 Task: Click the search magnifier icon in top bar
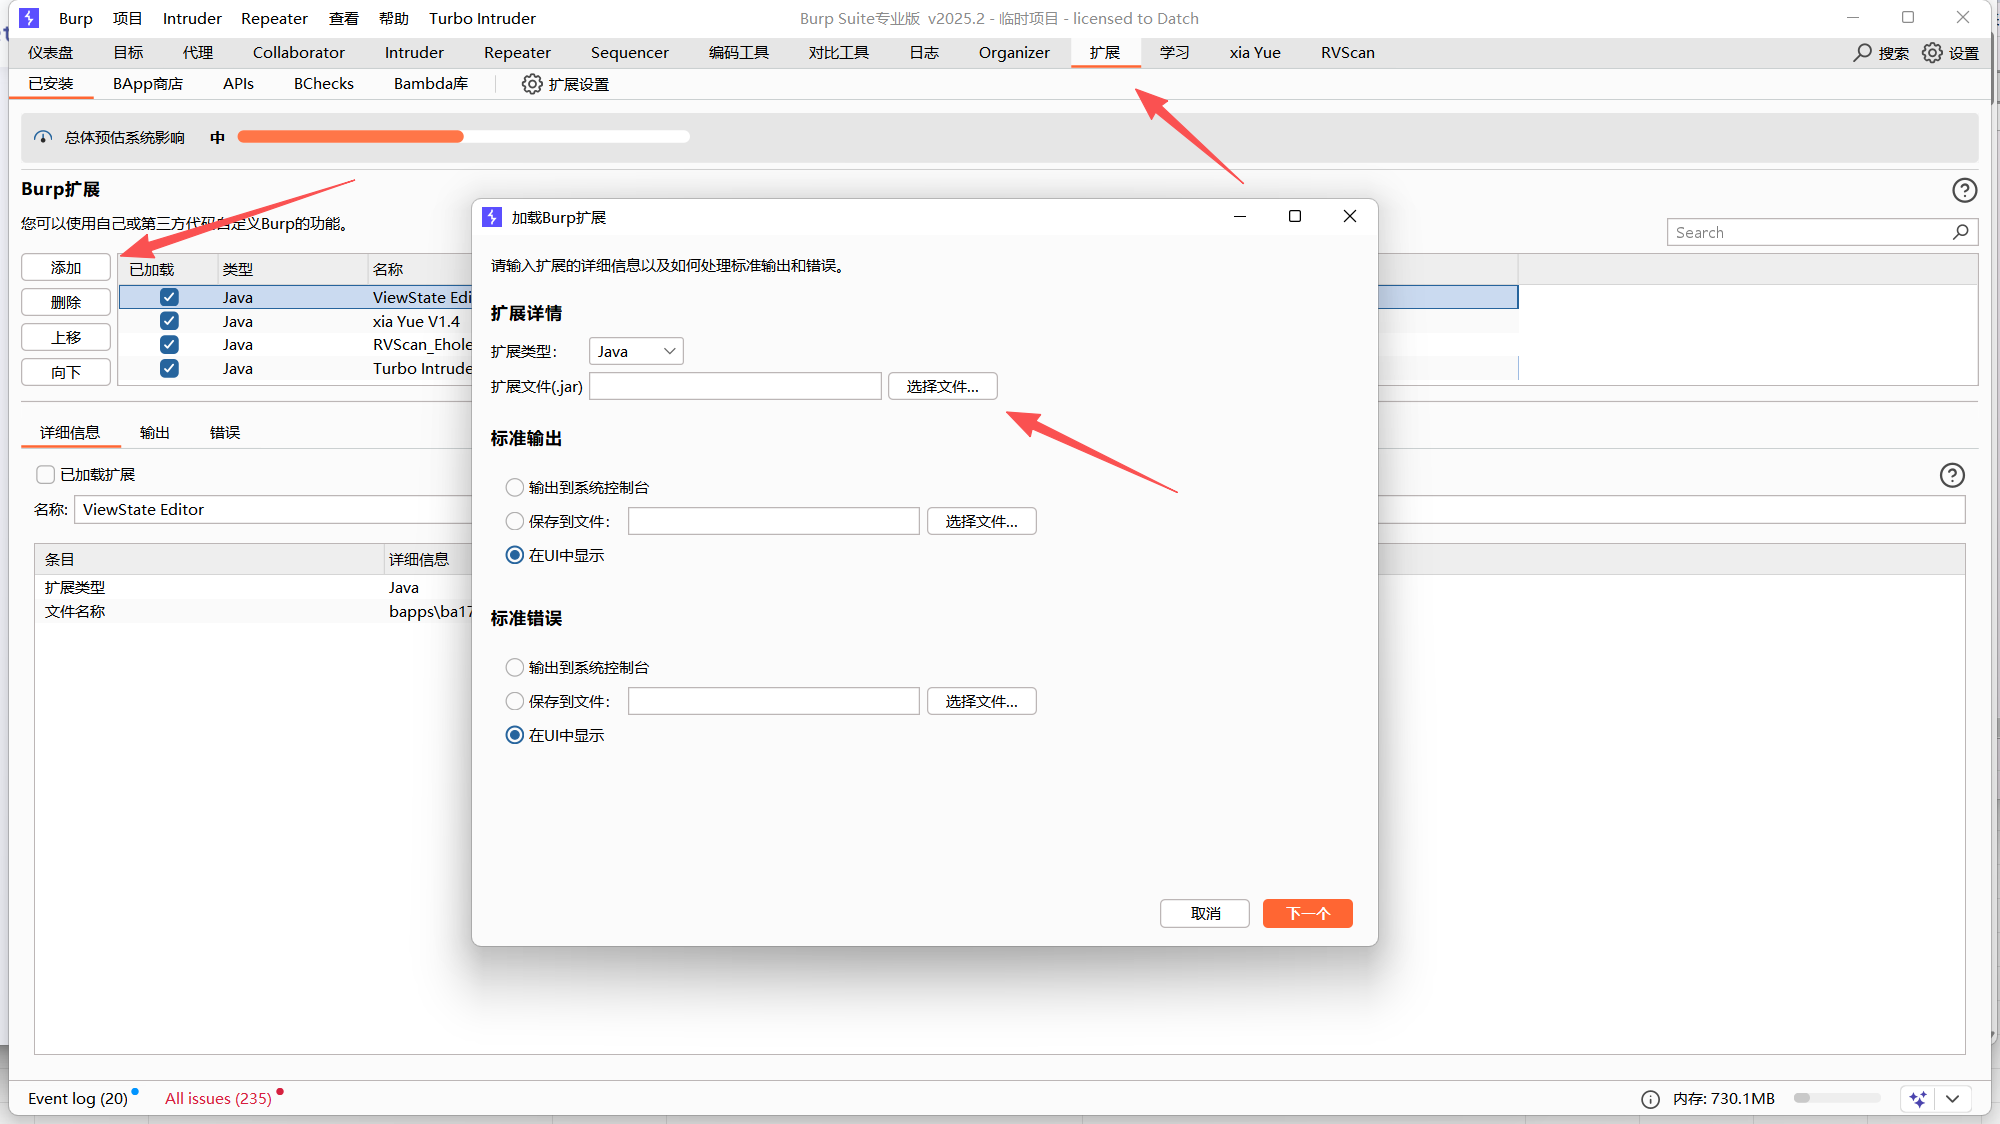[1862, 52]
